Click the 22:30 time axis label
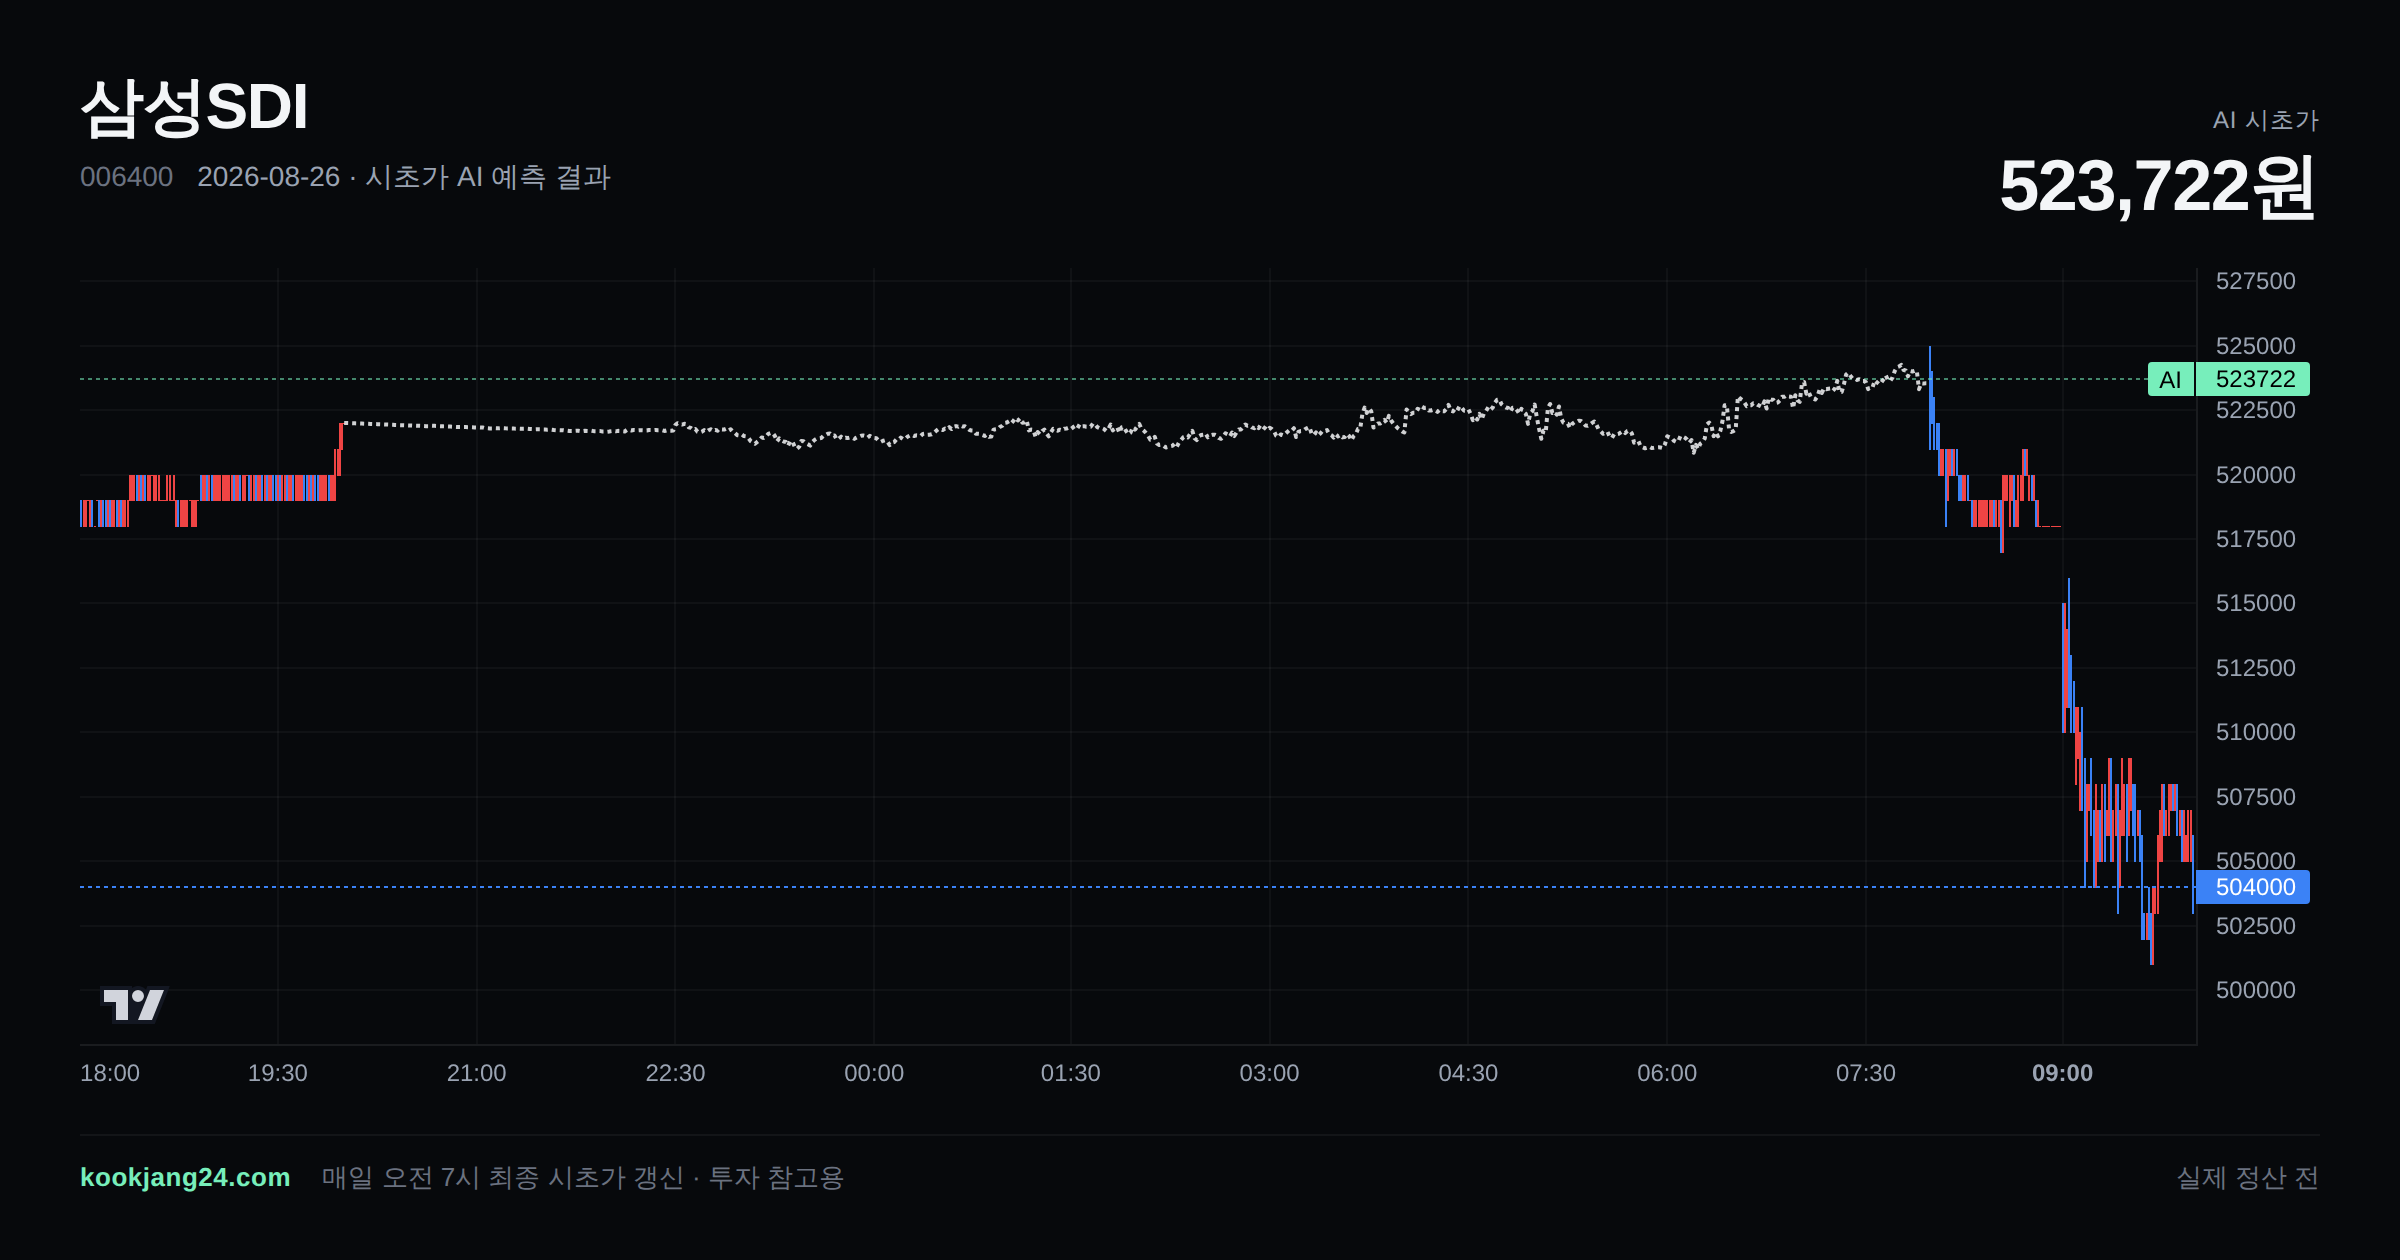The width and height of the screenshot is (2400, 1260). coord(675,1073)
